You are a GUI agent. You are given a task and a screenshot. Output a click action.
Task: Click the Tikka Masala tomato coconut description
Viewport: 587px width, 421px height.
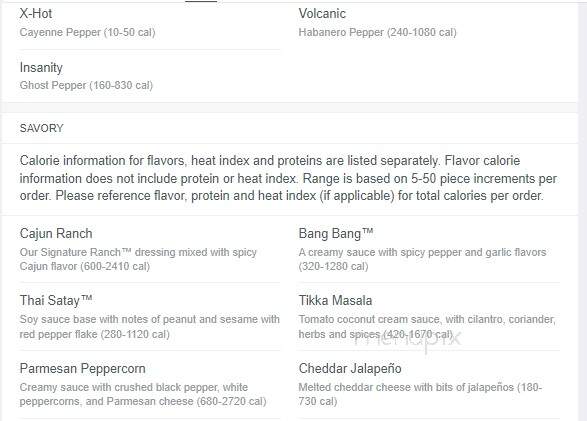427,326
